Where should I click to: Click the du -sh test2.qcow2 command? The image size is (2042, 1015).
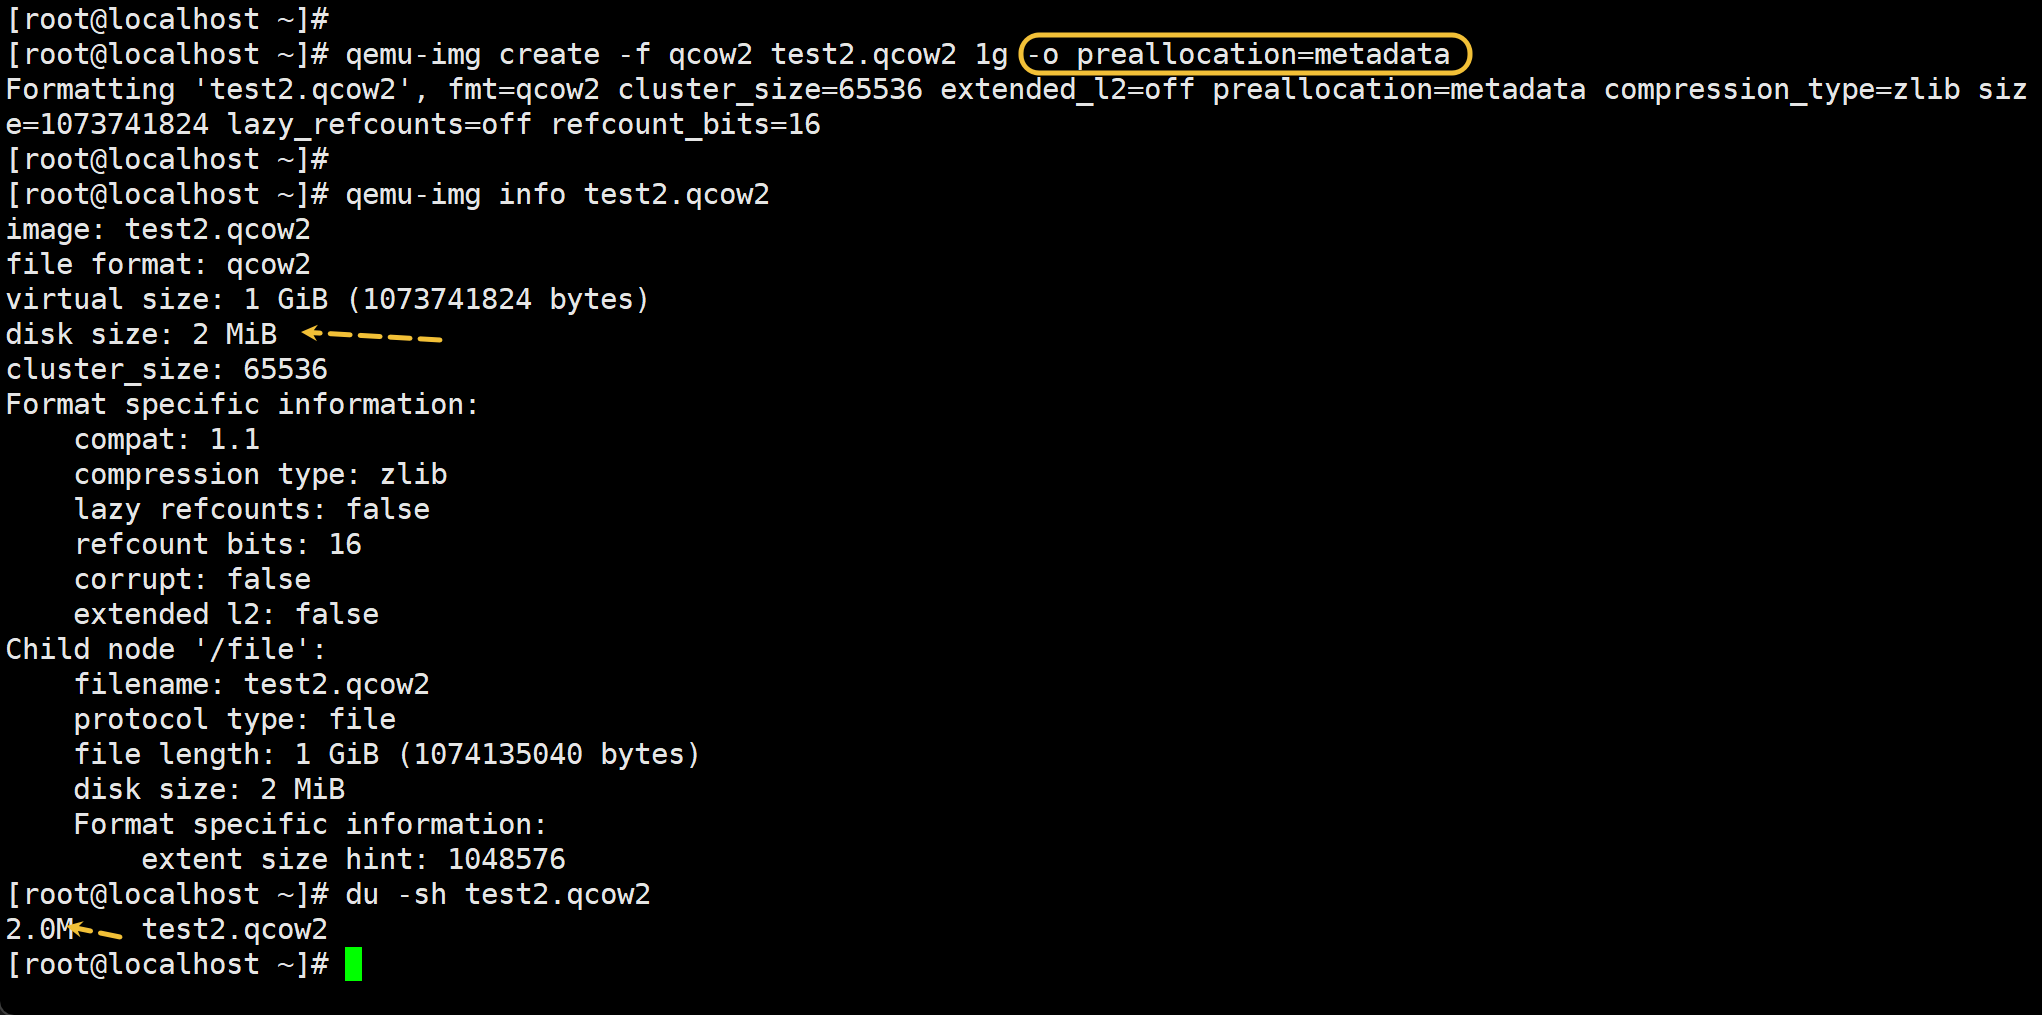tap(497, 894)
